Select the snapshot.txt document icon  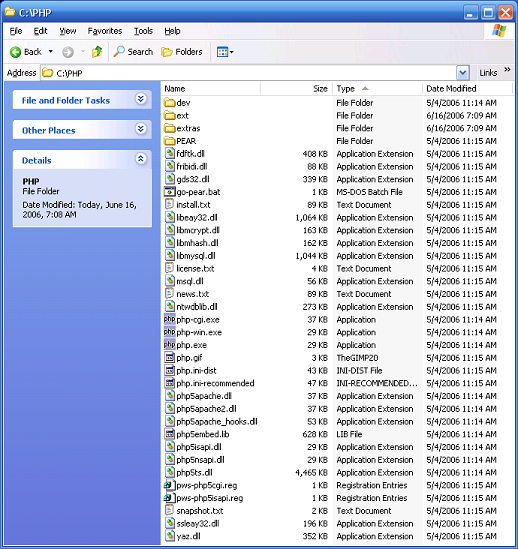point(170,510)
